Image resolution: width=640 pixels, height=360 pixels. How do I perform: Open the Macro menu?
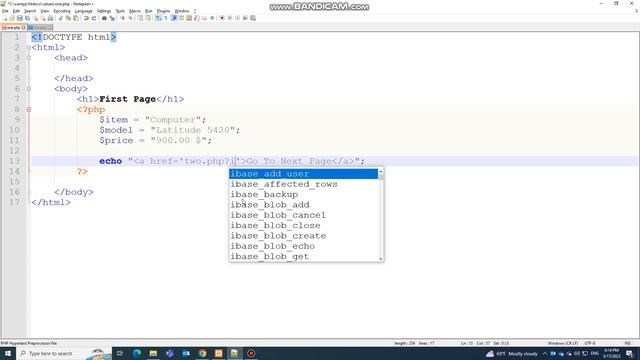coord(135,11)
